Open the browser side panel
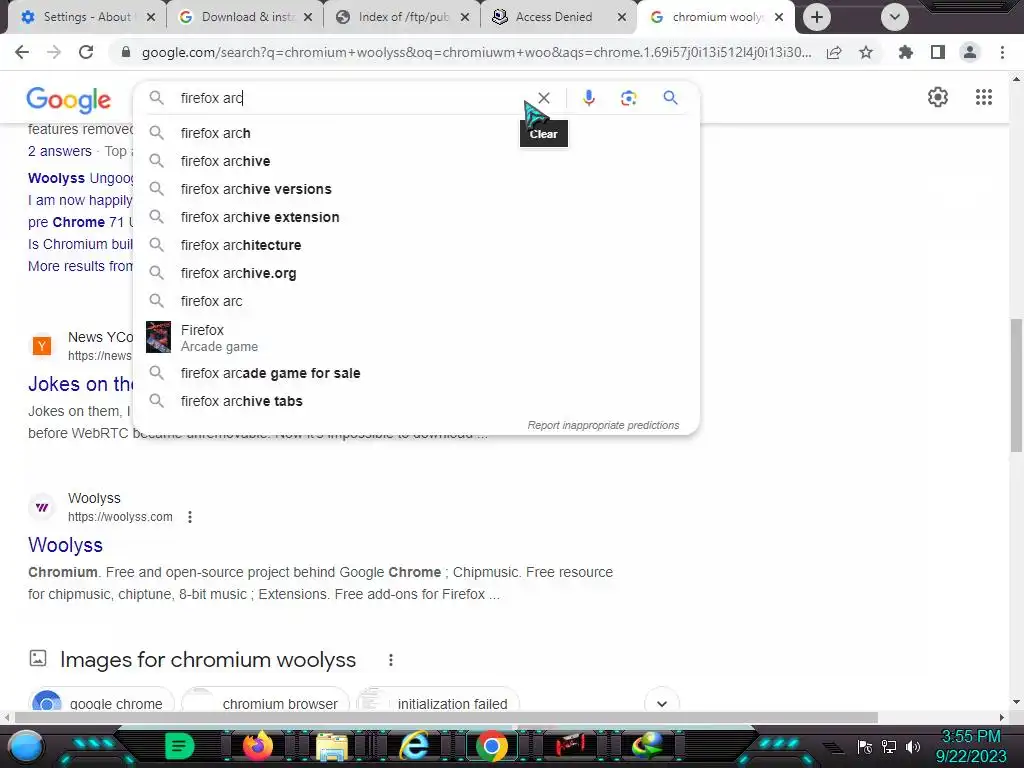Viewport: 1024px width, 768px height. click(938, 52)
